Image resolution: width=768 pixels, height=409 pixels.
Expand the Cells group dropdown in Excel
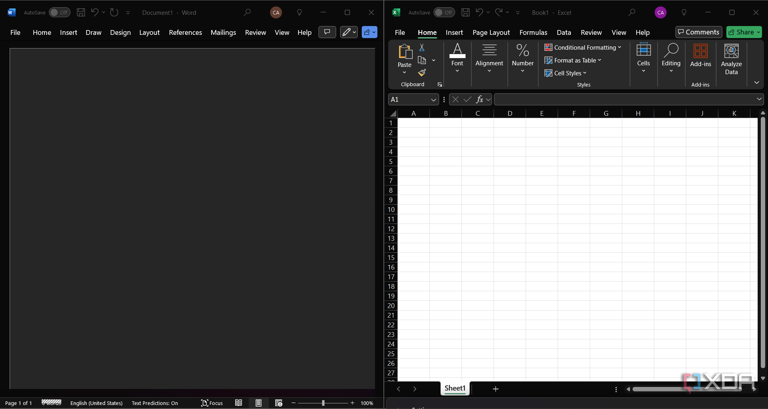click(x=644, y=71)
